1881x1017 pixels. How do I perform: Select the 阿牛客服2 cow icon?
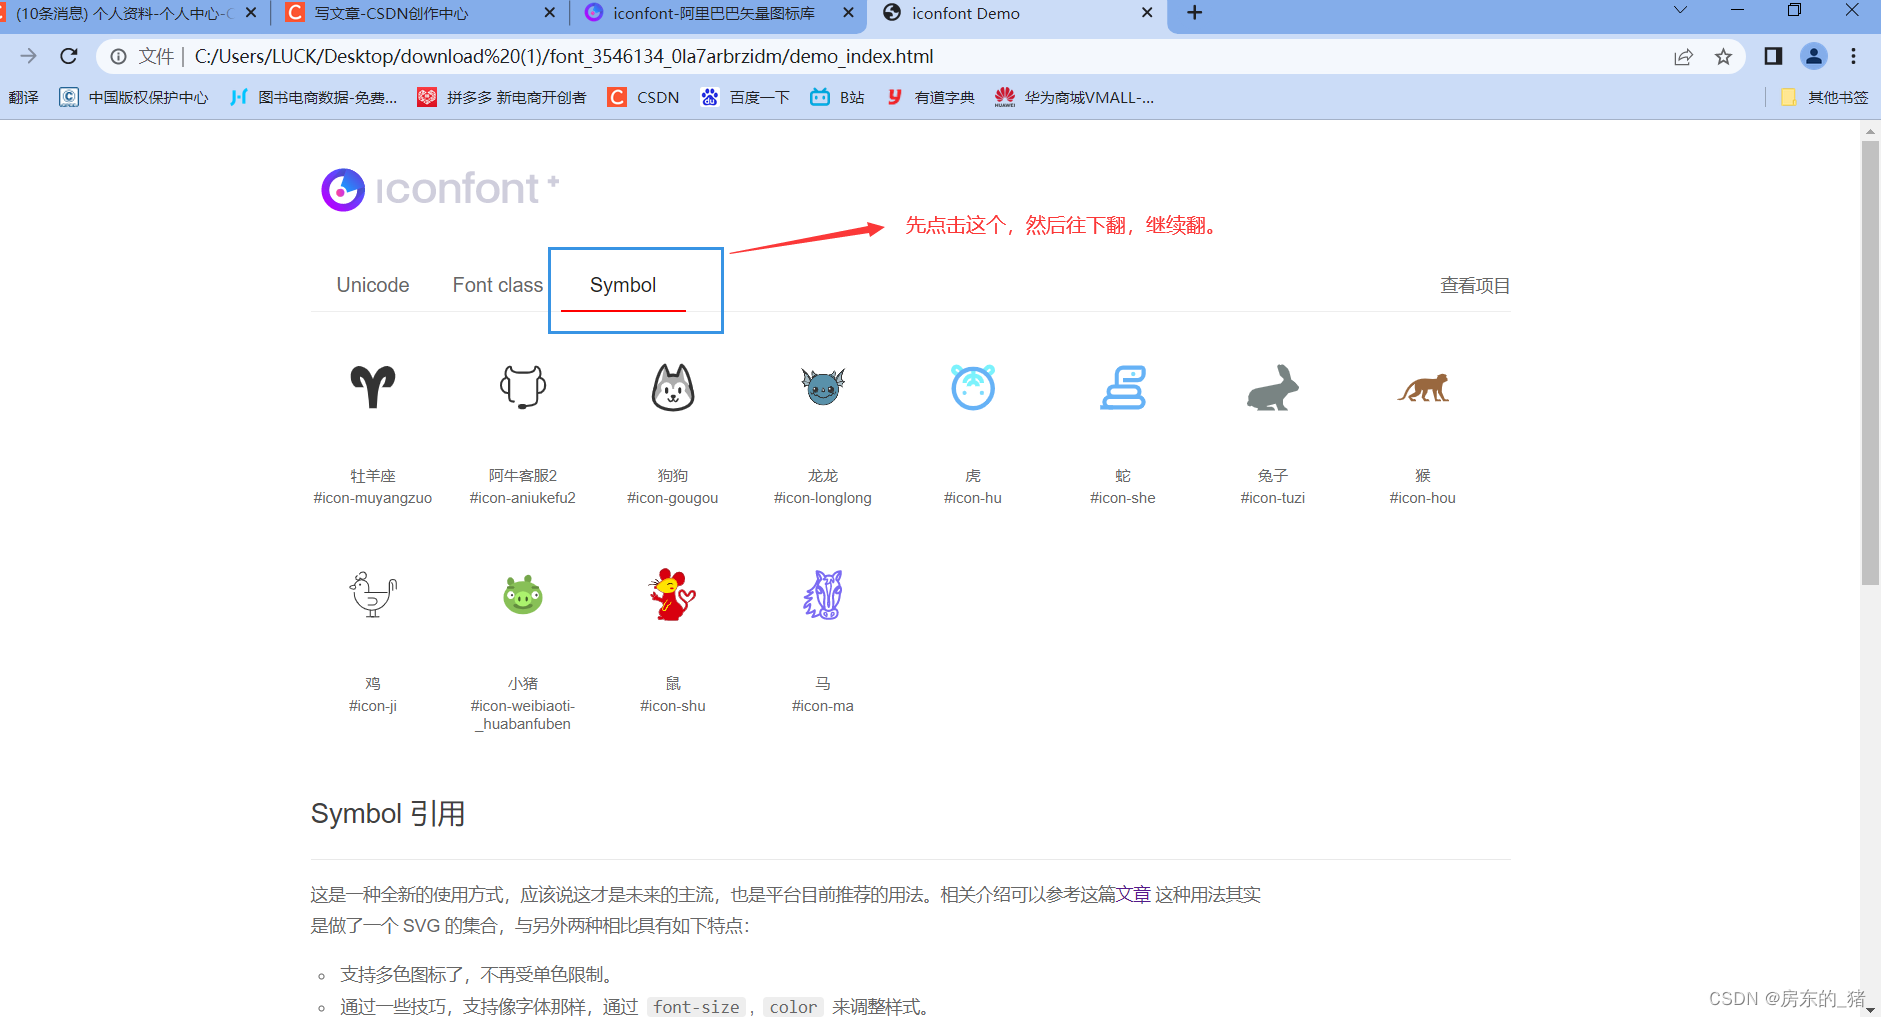[x=523, y=387]
